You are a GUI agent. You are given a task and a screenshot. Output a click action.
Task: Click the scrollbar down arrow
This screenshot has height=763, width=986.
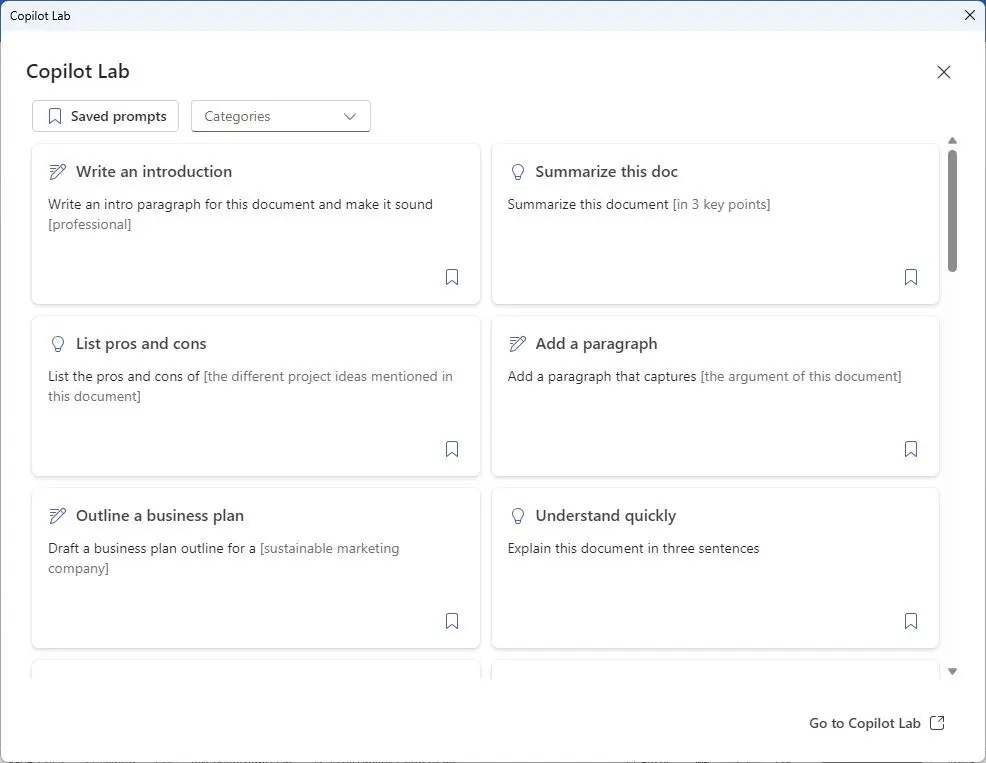953,672
